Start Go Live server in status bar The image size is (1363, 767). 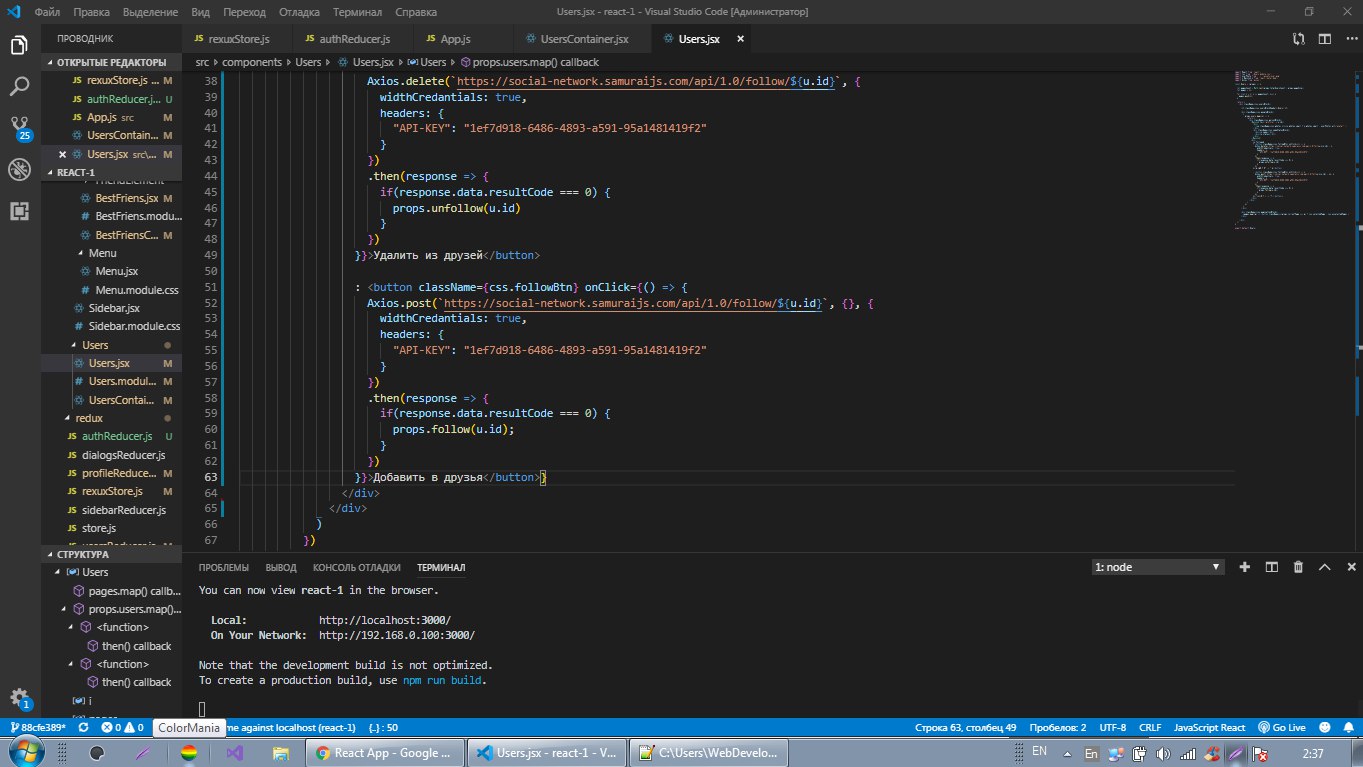point(1283,727)
